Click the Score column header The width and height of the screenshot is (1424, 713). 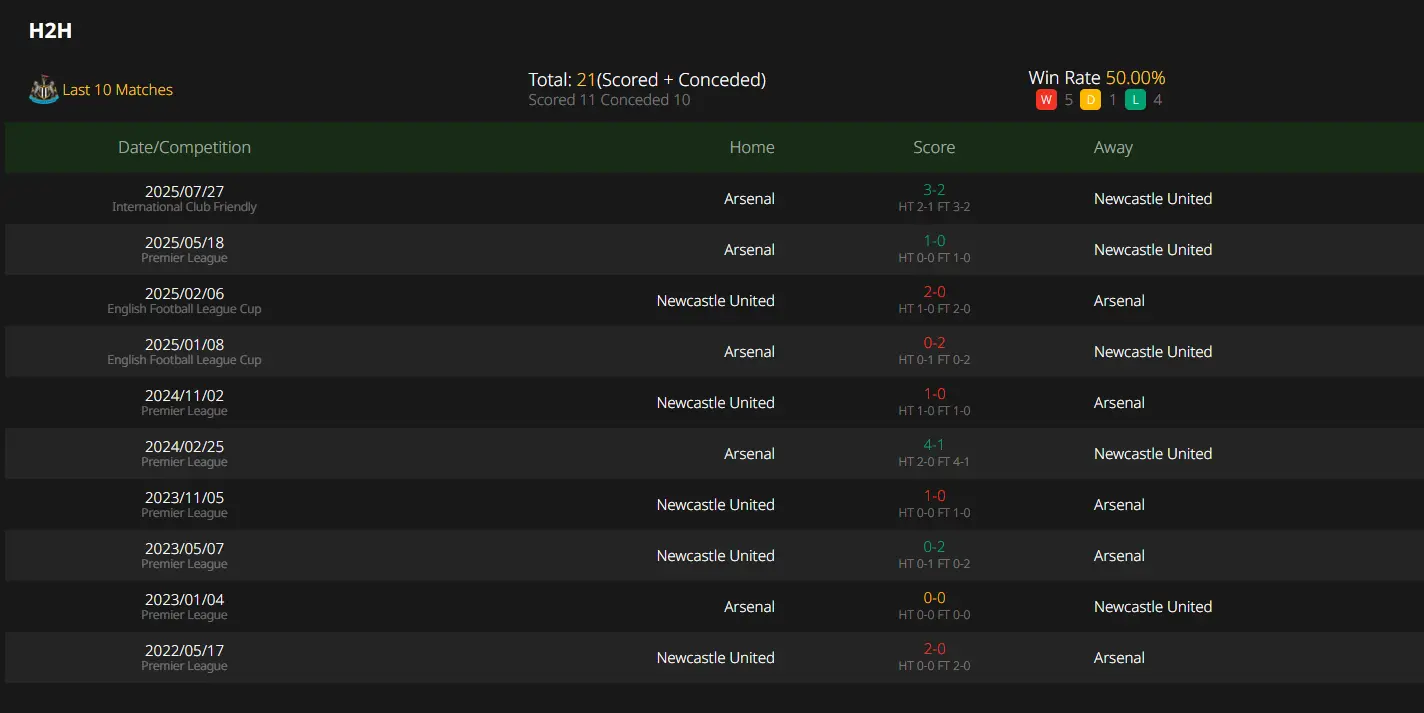tap(934, 147)
